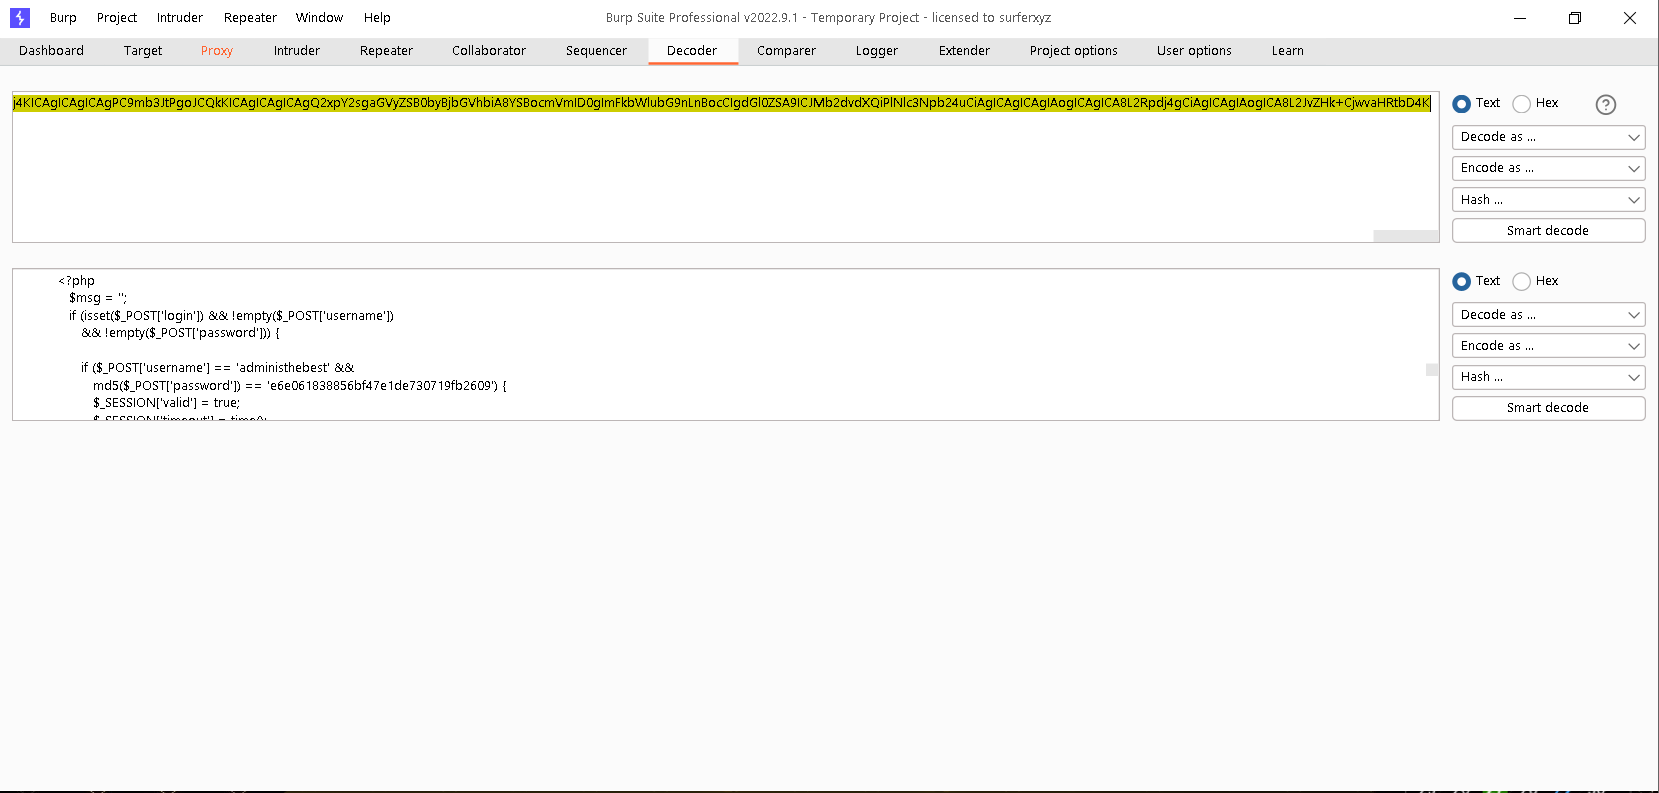This screenshot has height=793, width=1659.
Task: Expand the top 'Hash ...' dropdown
Action: pyautogui.click(x=1548, y=200)
